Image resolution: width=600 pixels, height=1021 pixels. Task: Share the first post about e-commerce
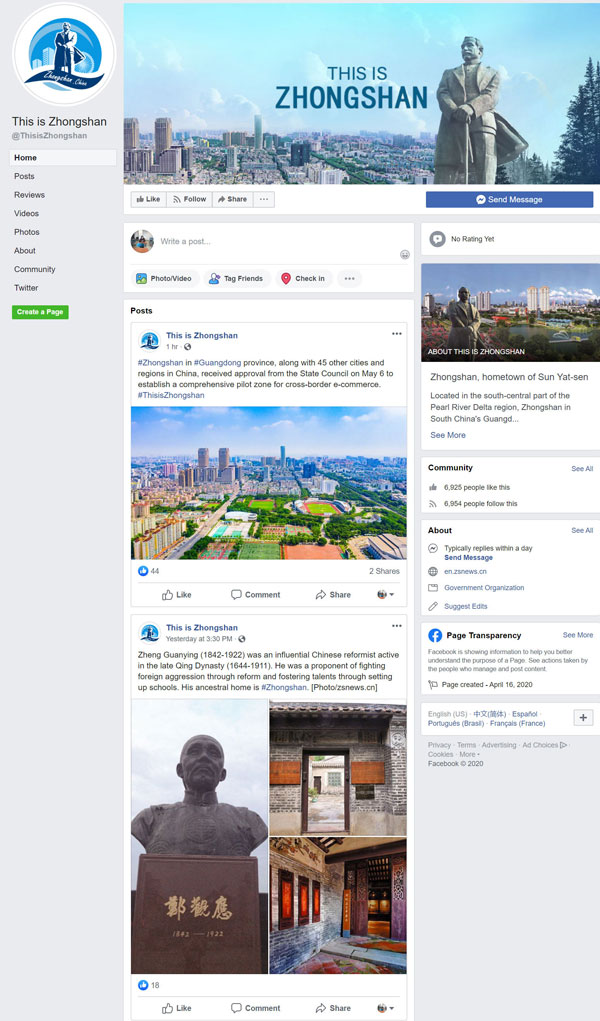333,594
